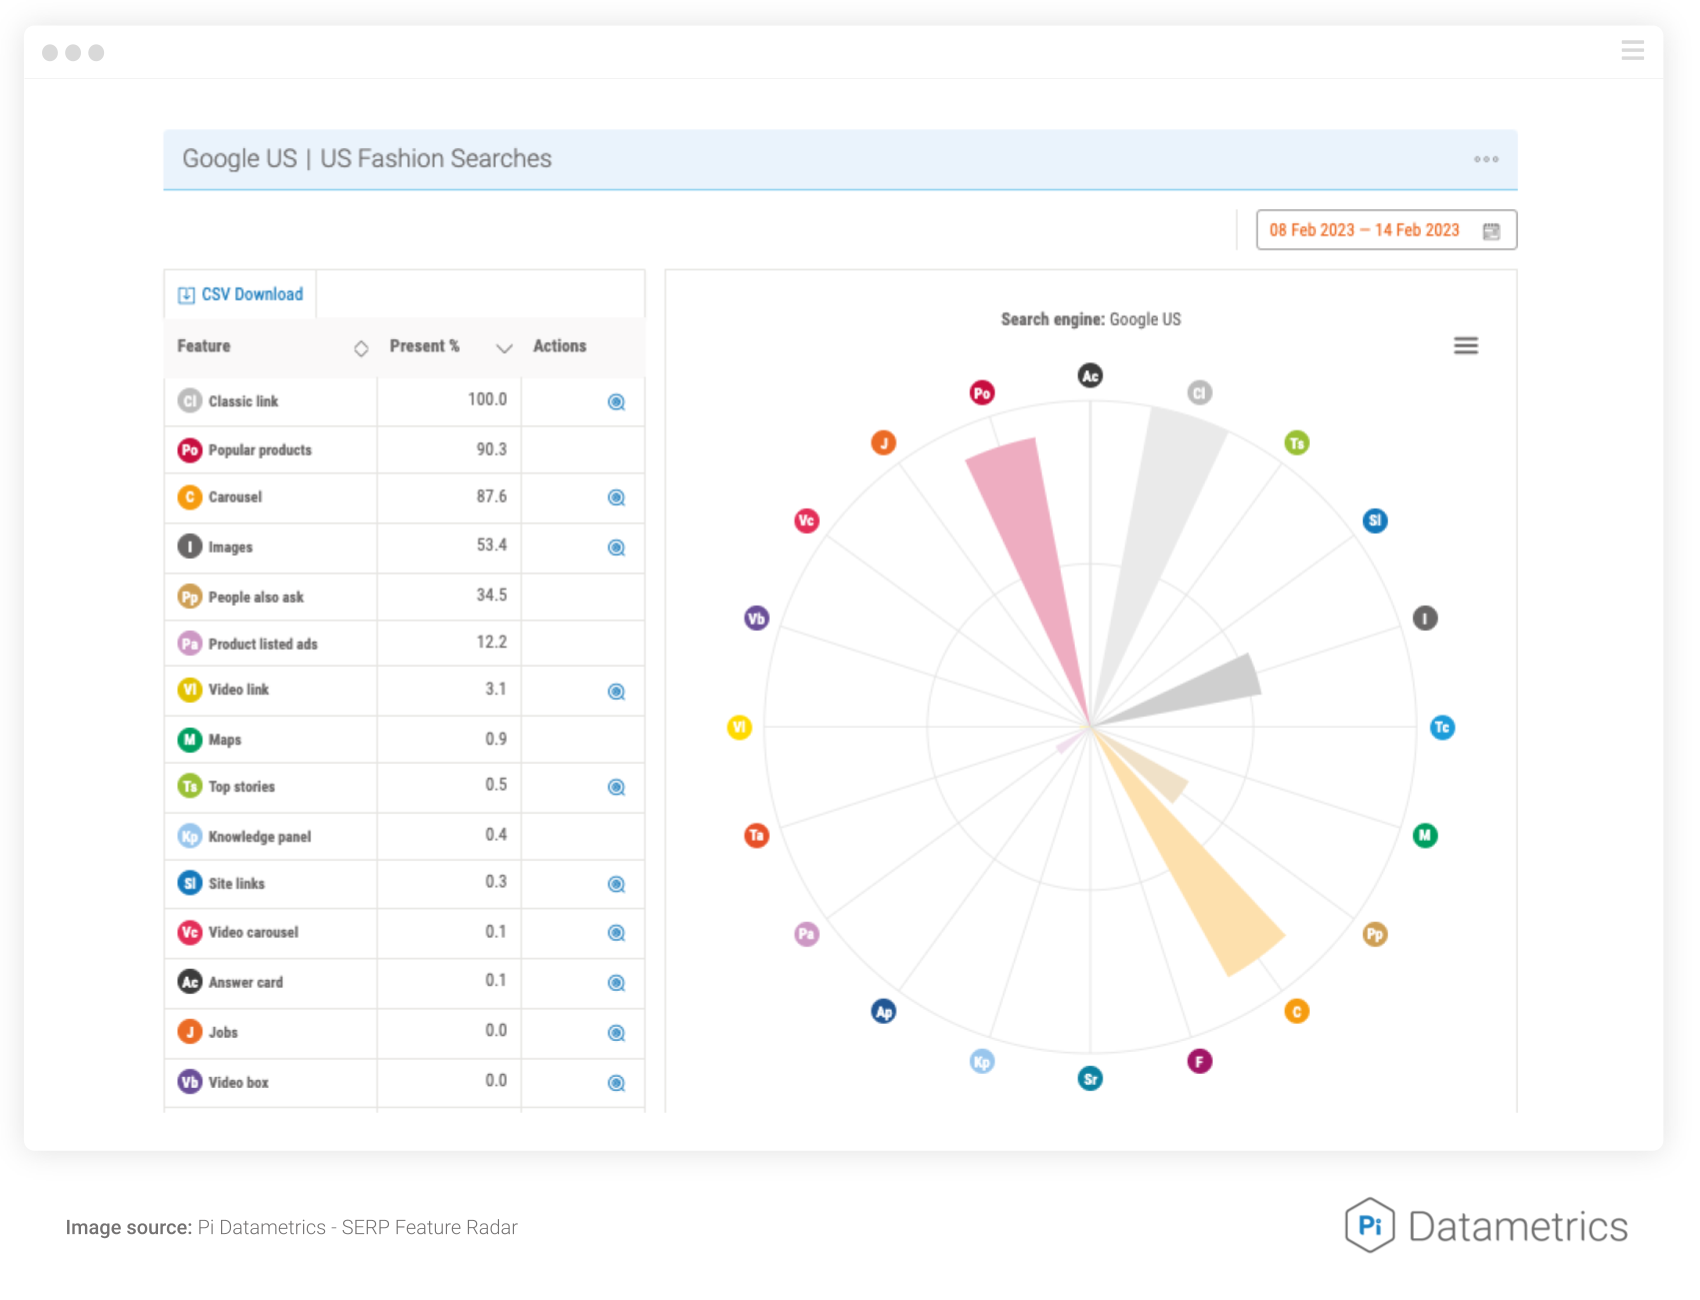Click the I Images radar marker
The image size is (1700, 1300).
(x=1425, y=619)
